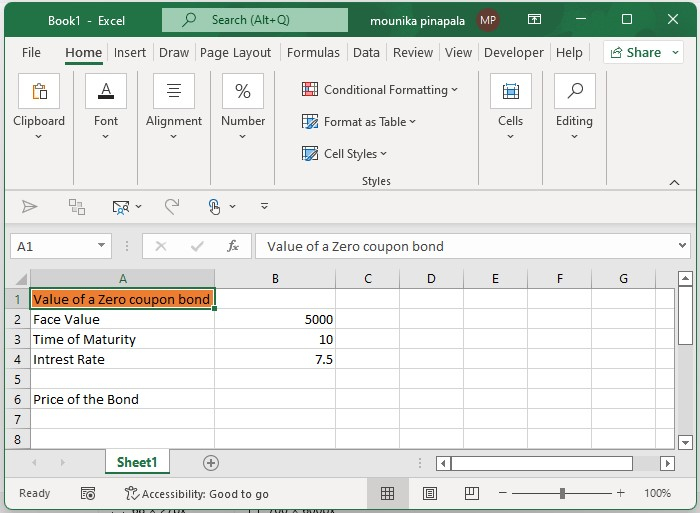Open the Number format group

click(243, 91)
